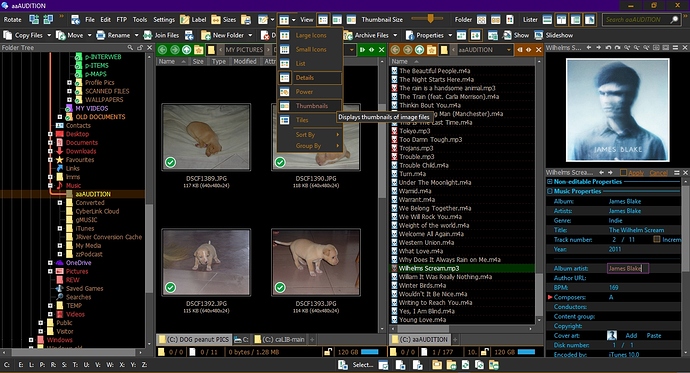The image size is (690, 373).
Task: Toggle checkmark on DSCF1393.JPG thumbnail
Action: 280,287
